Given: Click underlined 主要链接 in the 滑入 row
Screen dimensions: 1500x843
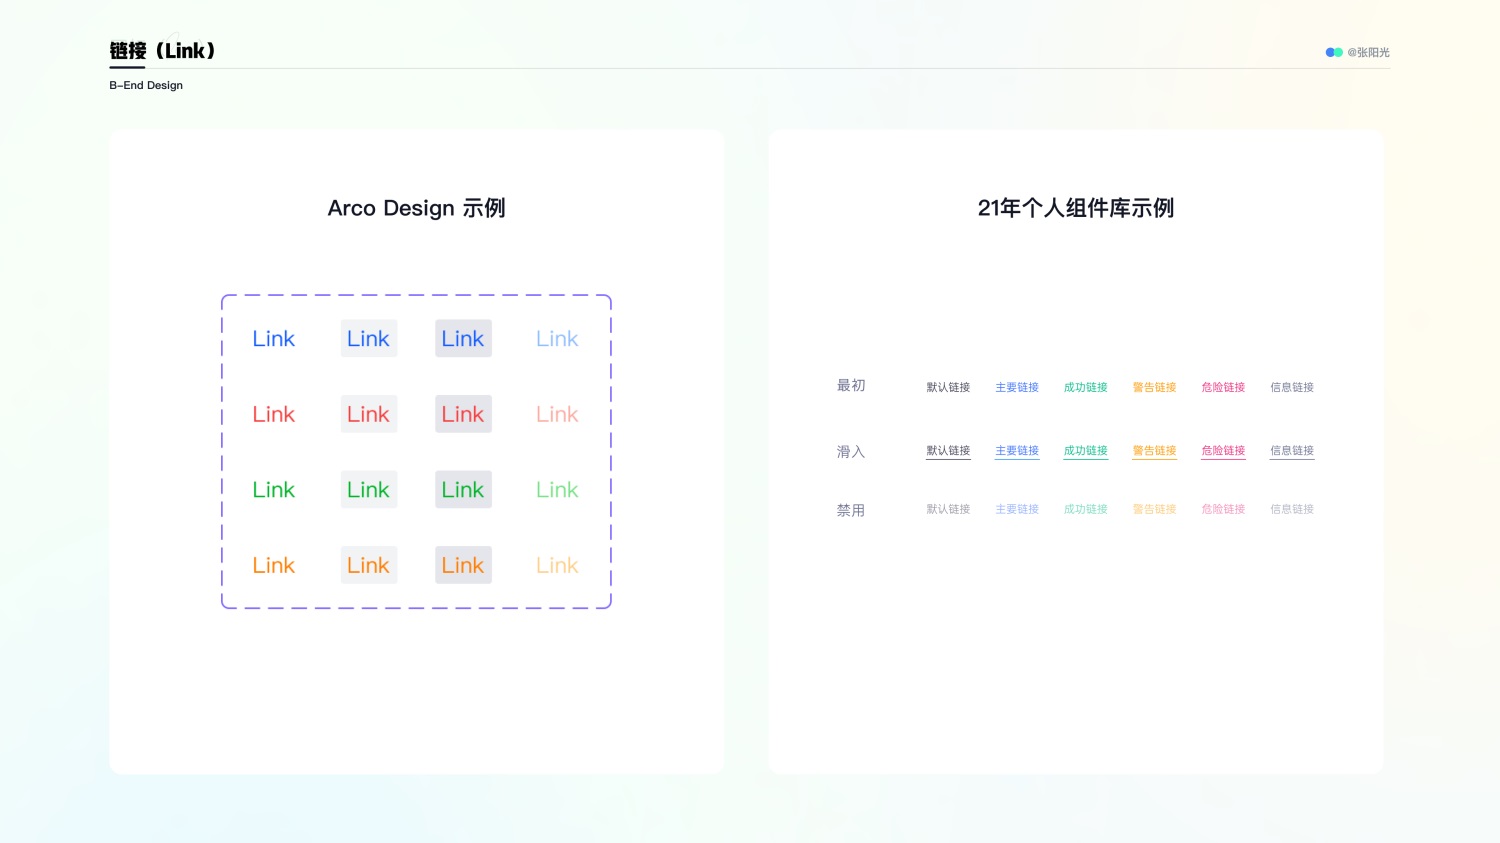Looking at the screenshot, I should [1017, 451].
